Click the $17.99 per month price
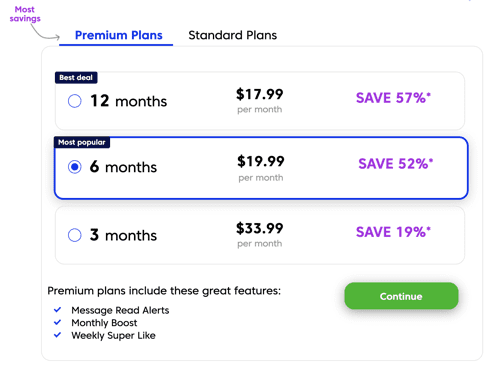Screen dimensions: 493x372 click(260, 100)
